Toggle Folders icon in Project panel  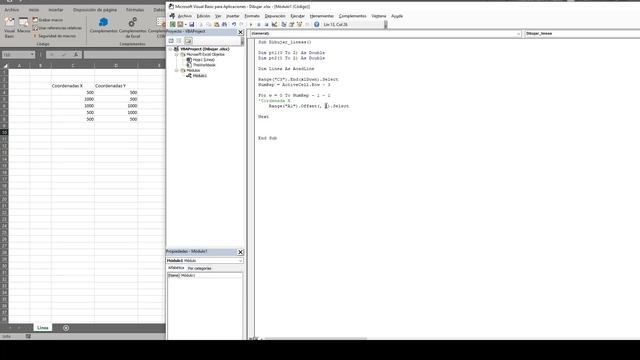188,41
